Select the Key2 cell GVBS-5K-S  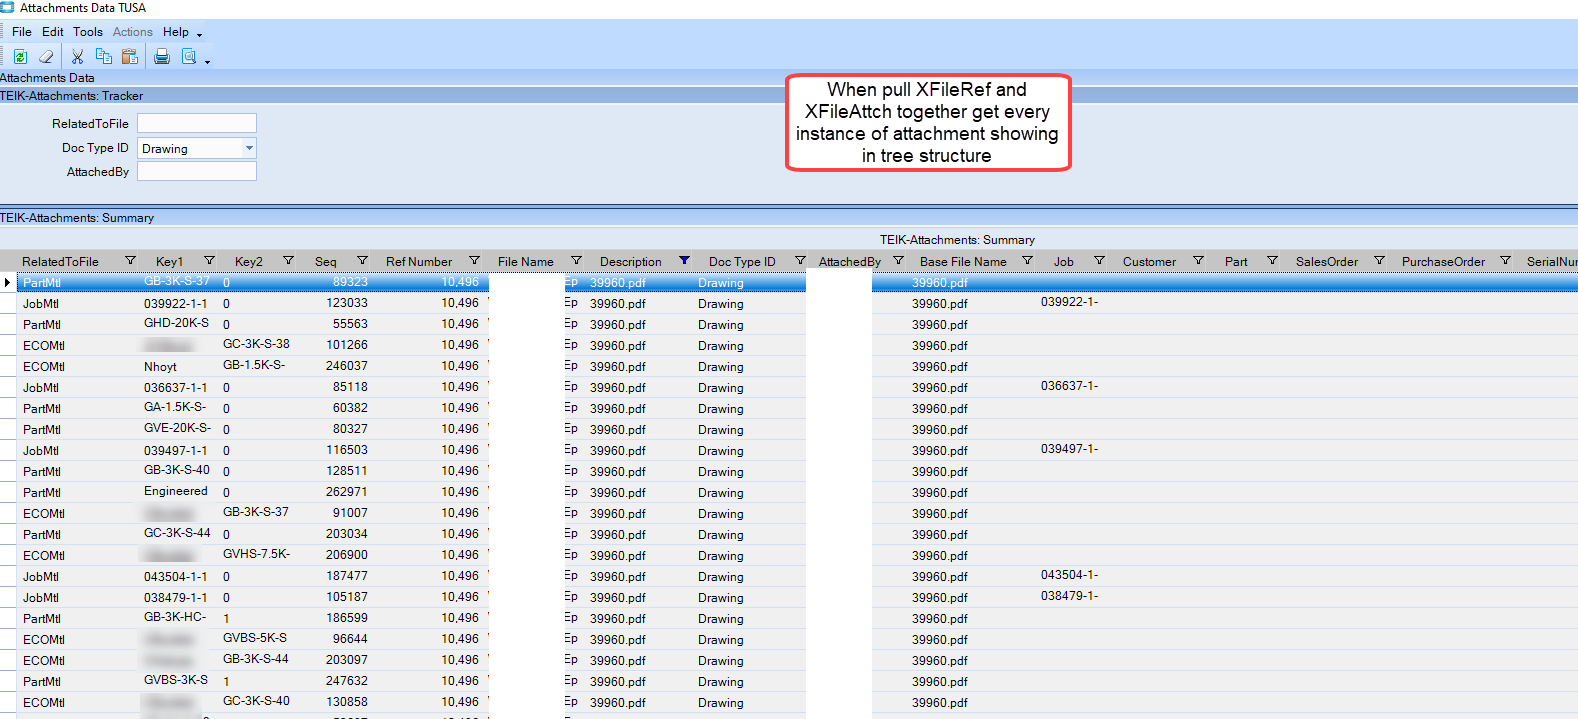[255, 638]
